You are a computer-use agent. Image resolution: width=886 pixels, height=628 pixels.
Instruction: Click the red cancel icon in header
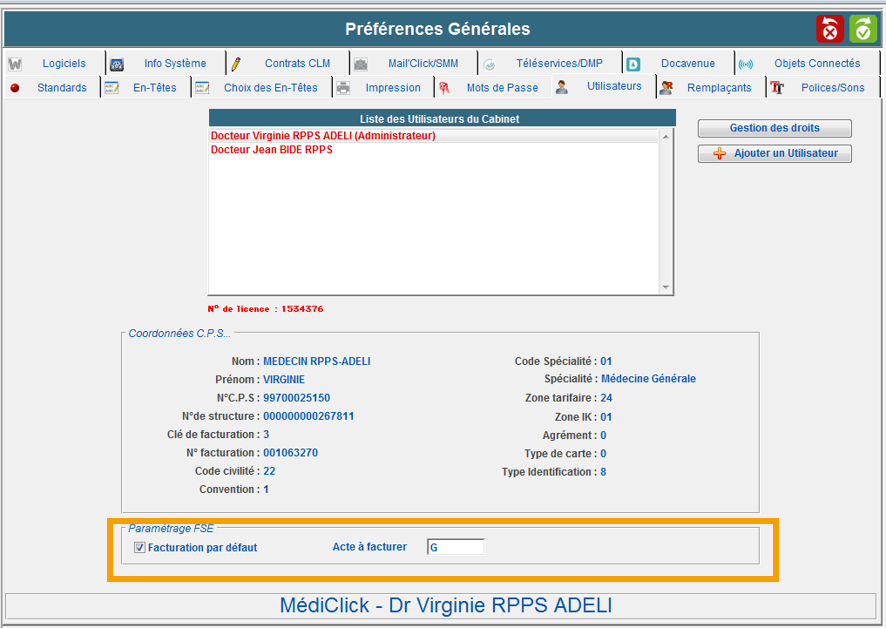(830, 29)
